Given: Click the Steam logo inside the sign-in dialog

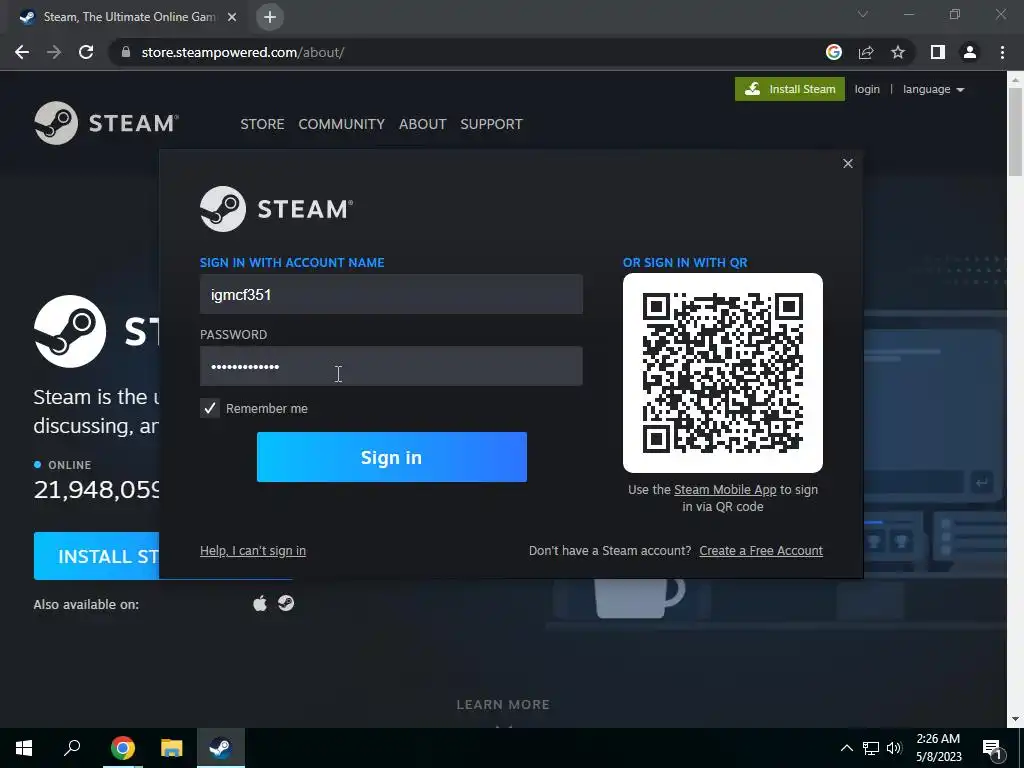Looking at the screenshot, I should tap(276, 209).
